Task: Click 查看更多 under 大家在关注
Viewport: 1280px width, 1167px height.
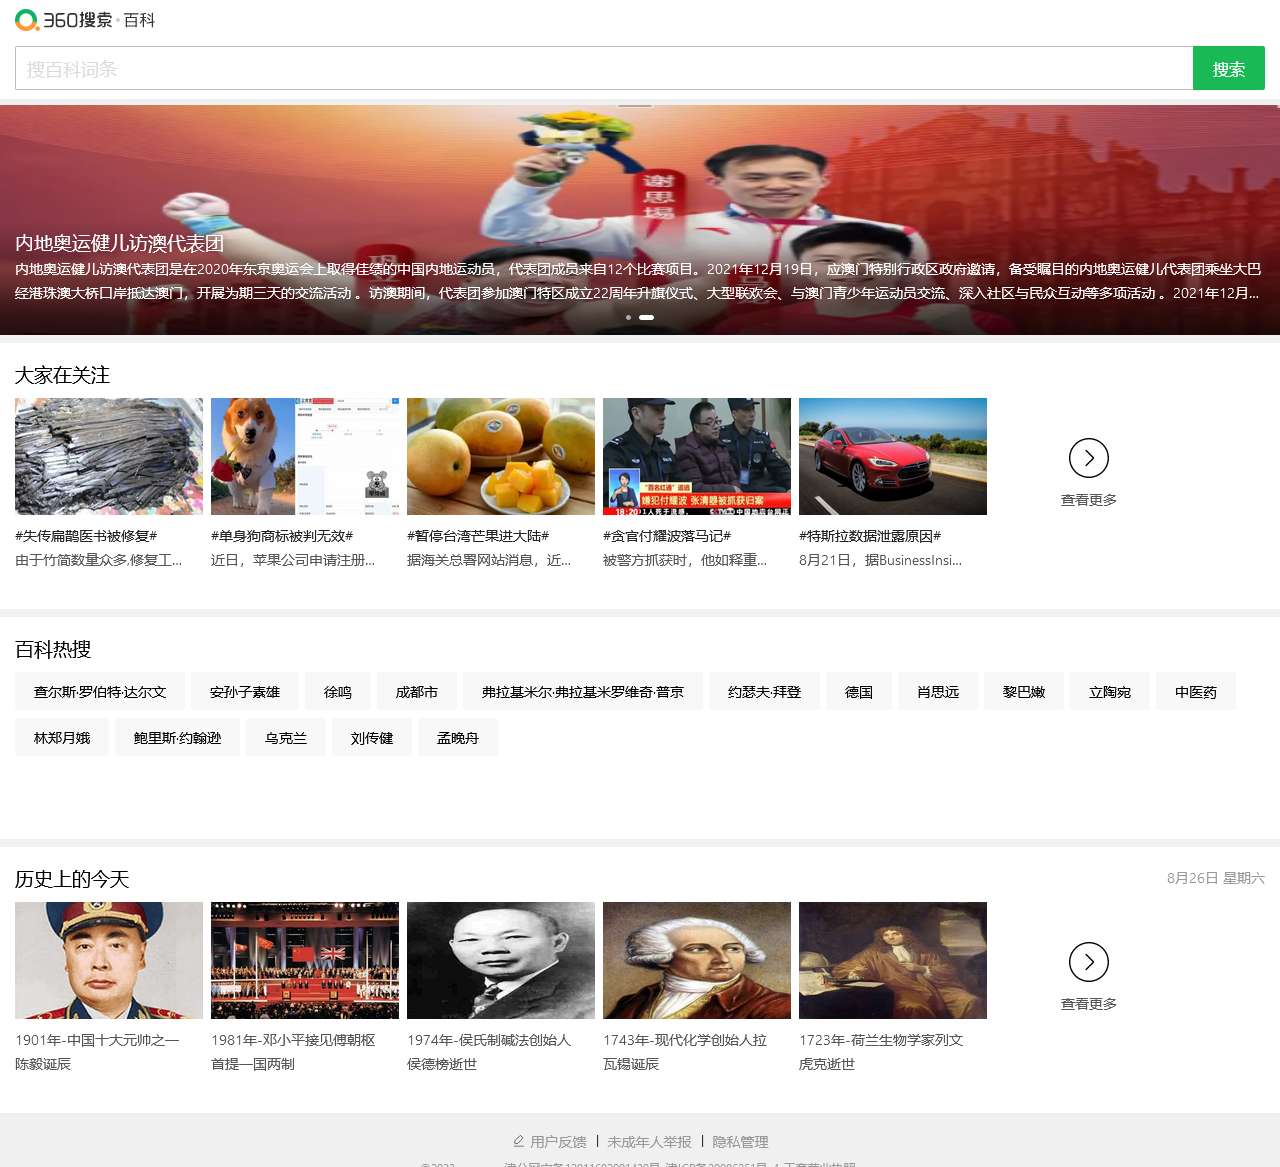Action: [x=1089, y=500]
